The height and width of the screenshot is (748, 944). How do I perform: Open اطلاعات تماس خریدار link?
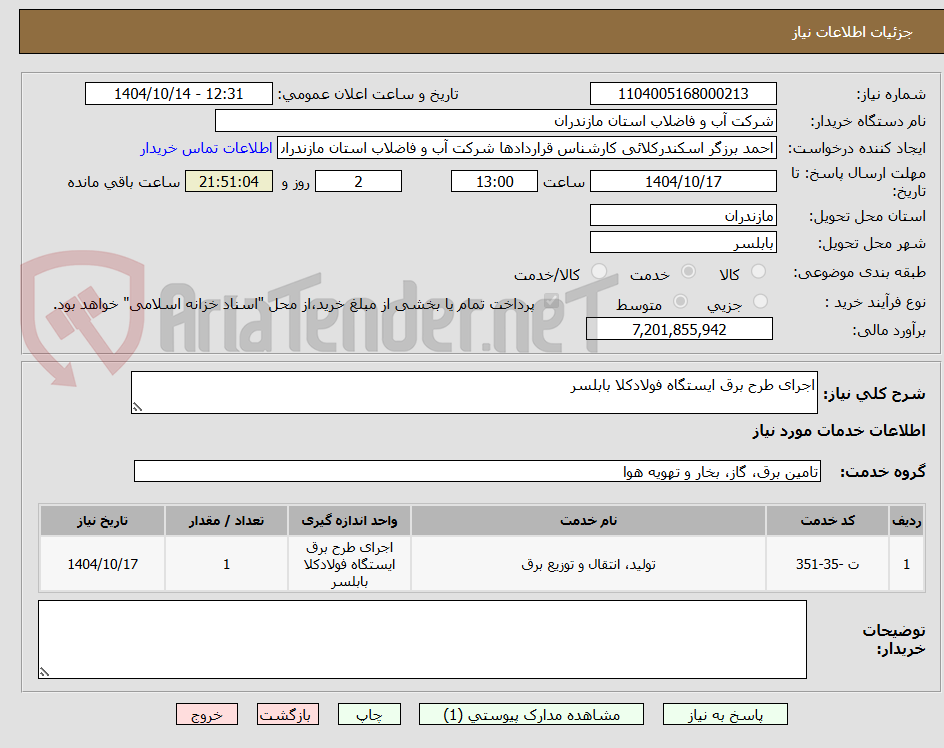[x=206, y=148]
